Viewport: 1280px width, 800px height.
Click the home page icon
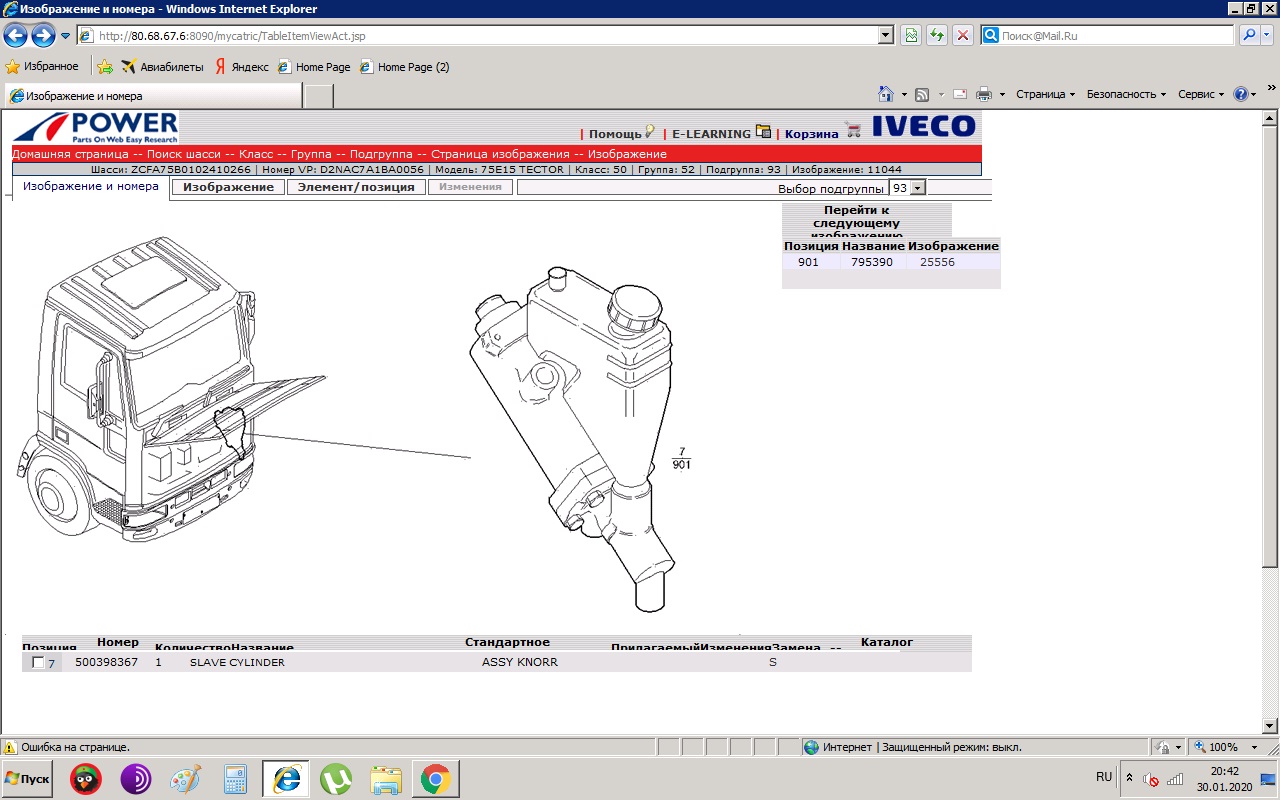(886, 94)
